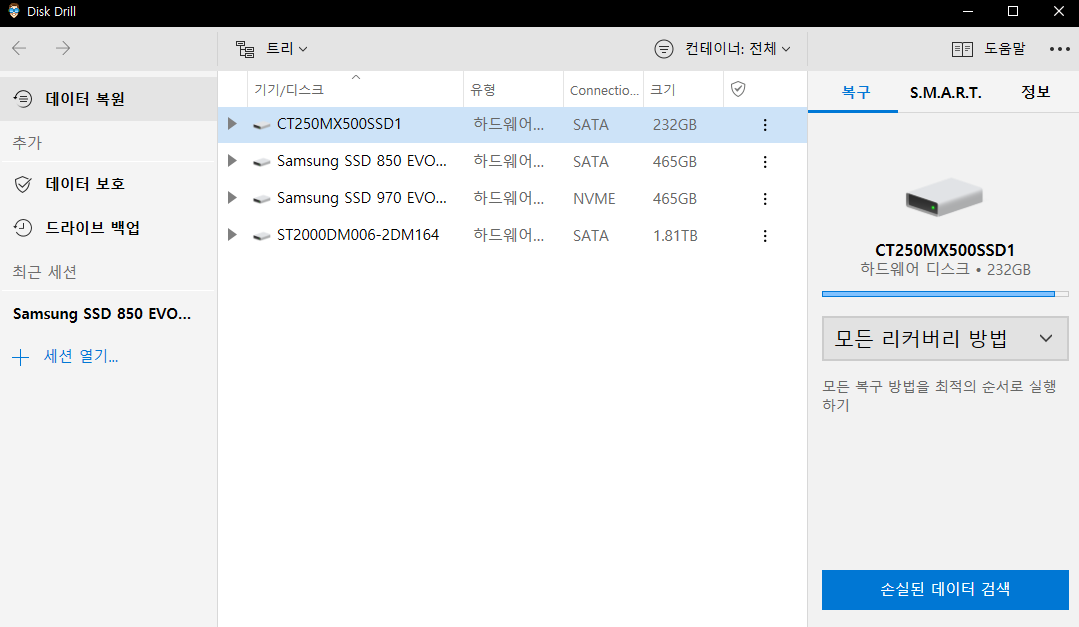The image size is (1079, 627).
Task: Click the drive icon of Samsung 850 EVO row
Action: point(261,162)
